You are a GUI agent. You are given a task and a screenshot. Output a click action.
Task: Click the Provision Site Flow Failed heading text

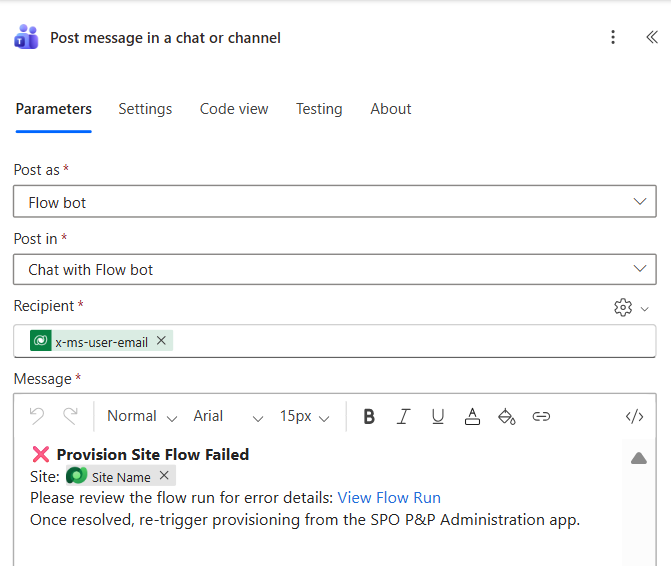tap(153, 454)
